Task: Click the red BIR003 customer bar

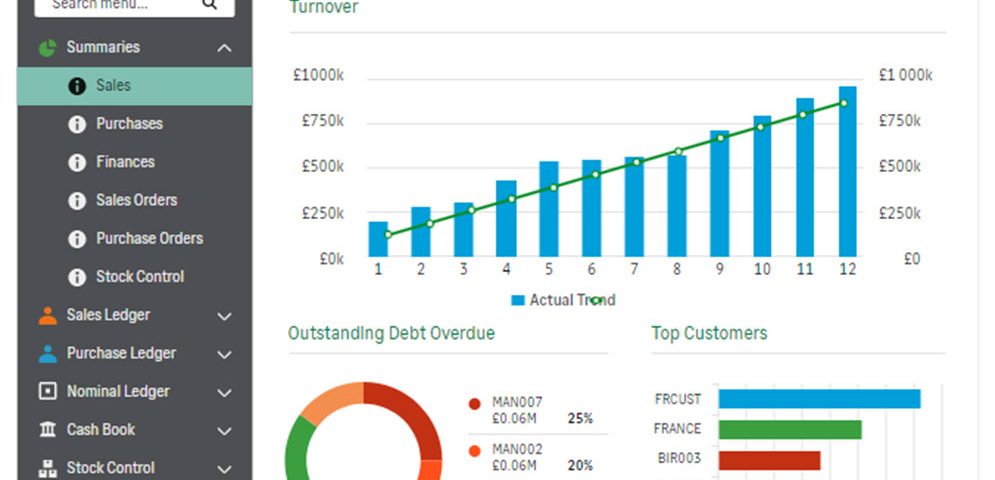Action: click(x=769, y=460)
